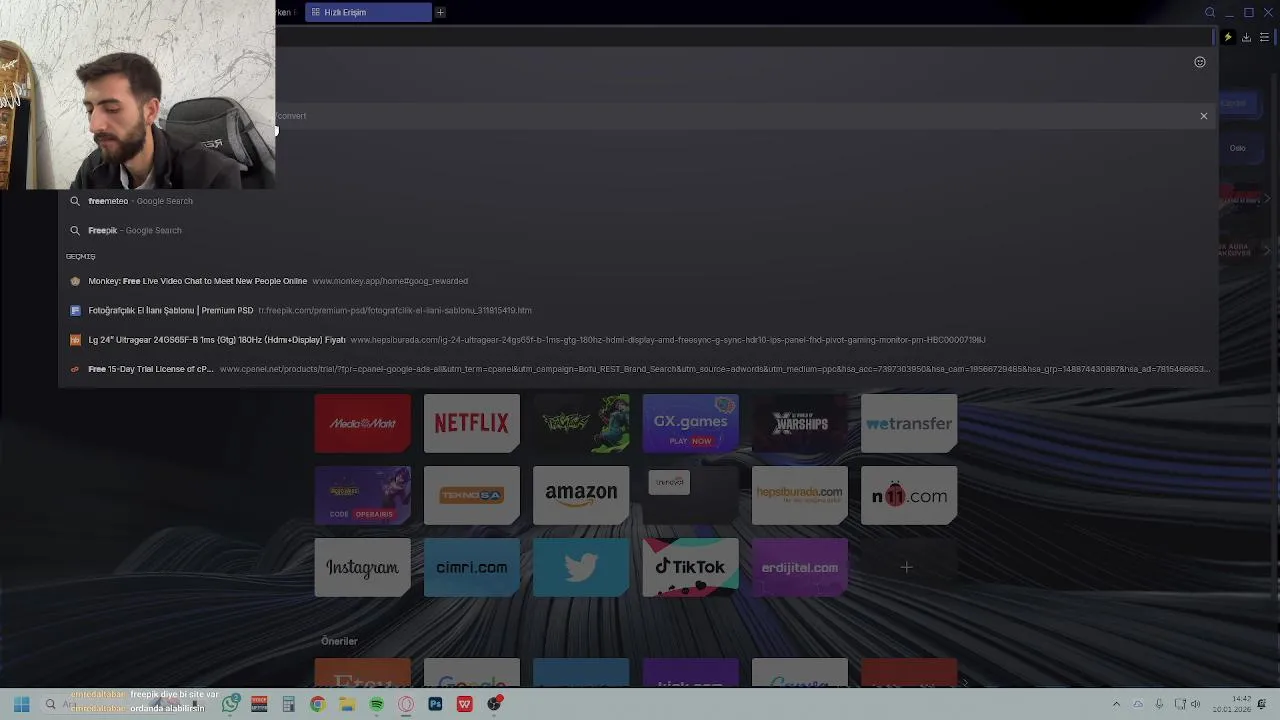The width and height of the screenshot is (1280, 720).
Task: Add a new speed dial with plus tile
Action: (907, 567)
